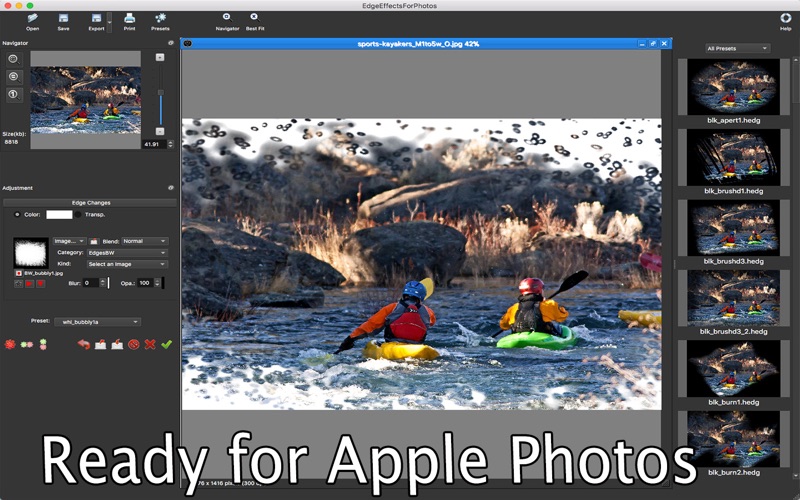800x500 pixels.
Task: Select the blk_brushd1.hedg preset thumbnail
Action: [733, 157]
